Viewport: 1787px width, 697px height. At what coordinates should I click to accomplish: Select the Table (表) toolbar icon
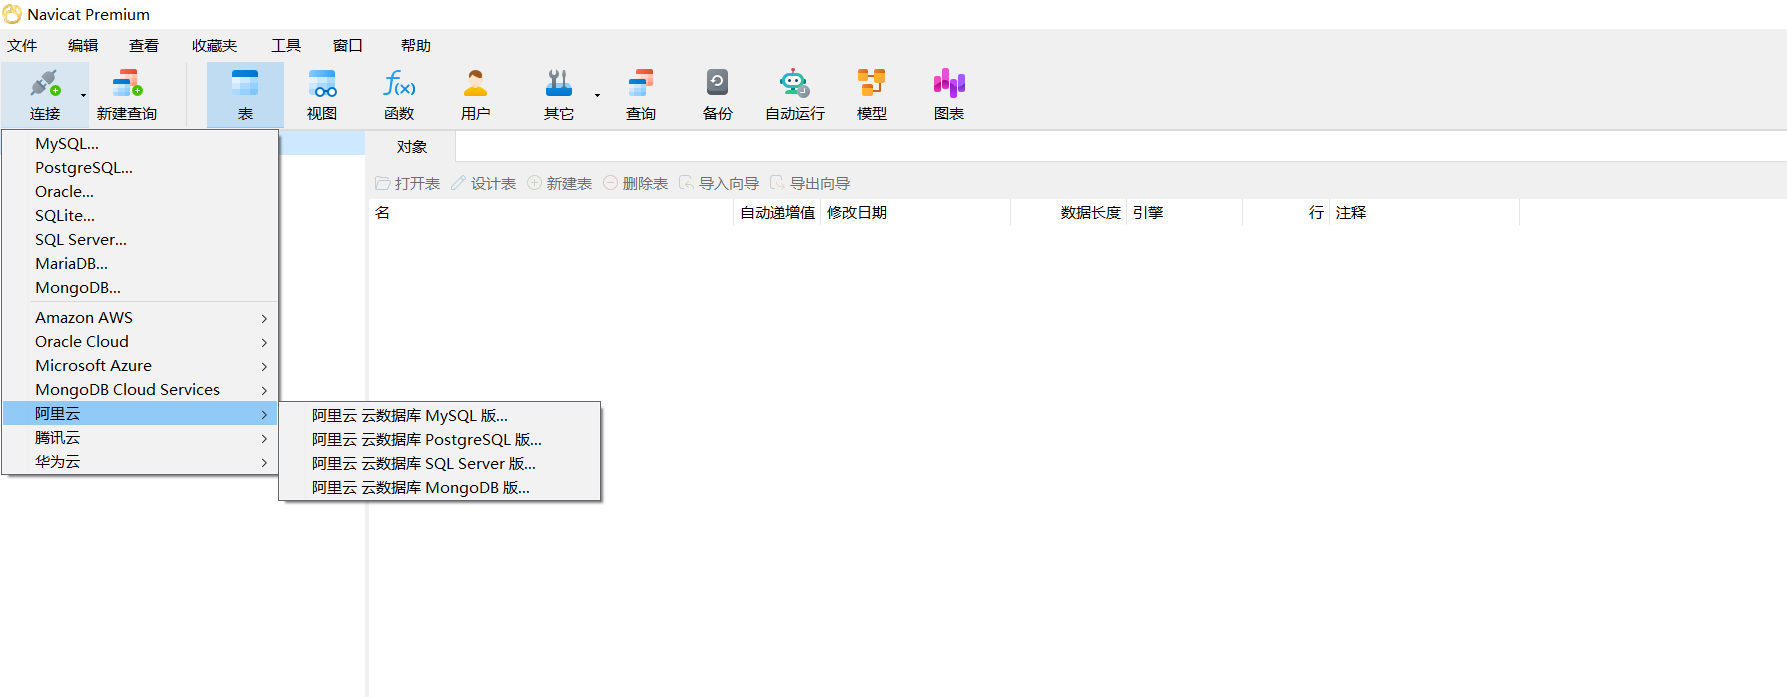[245, 95]
